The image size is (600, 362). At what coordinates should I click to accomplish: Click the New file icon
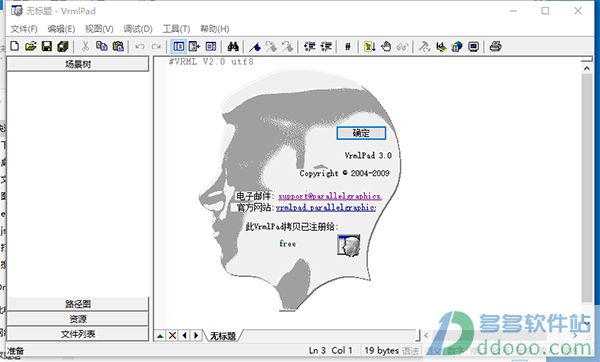pos(15,46)
